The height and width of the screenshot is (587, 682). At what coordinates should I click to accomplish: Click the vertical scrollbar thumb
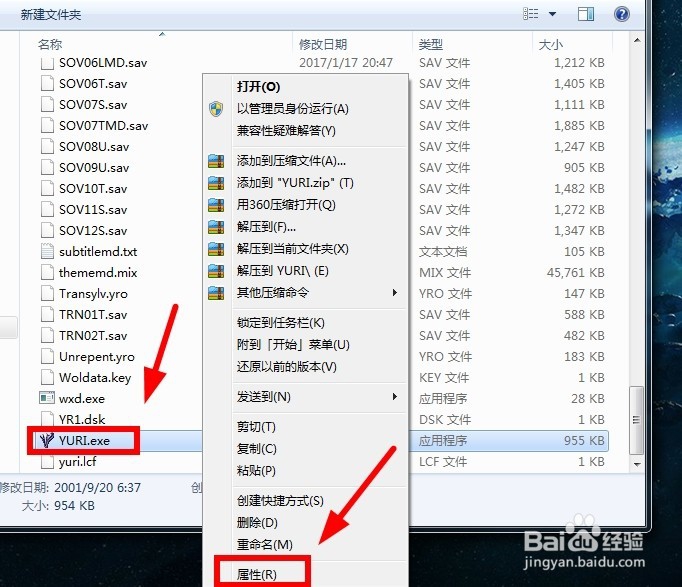coord(637,420)
